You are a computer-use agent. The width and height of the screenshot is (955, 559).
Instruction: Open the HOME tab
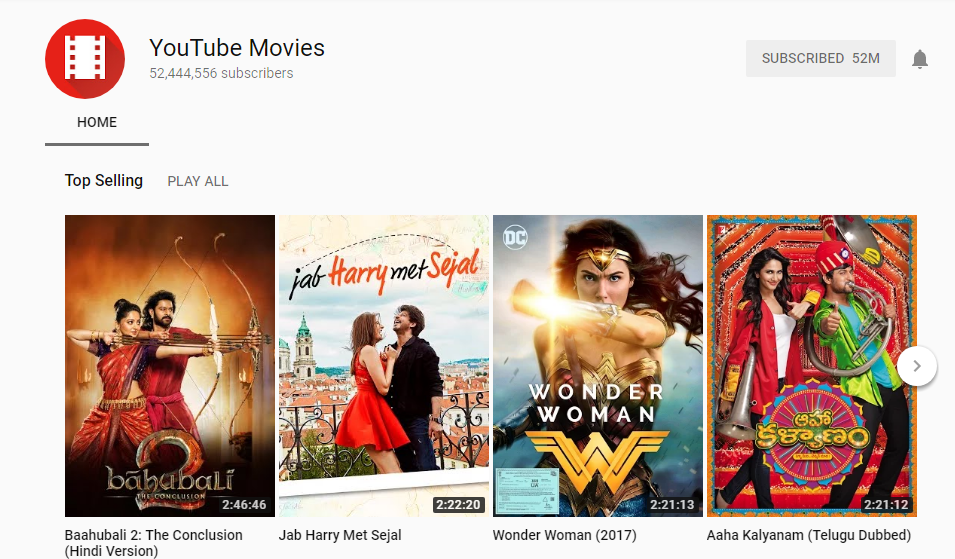pos(97,122)
